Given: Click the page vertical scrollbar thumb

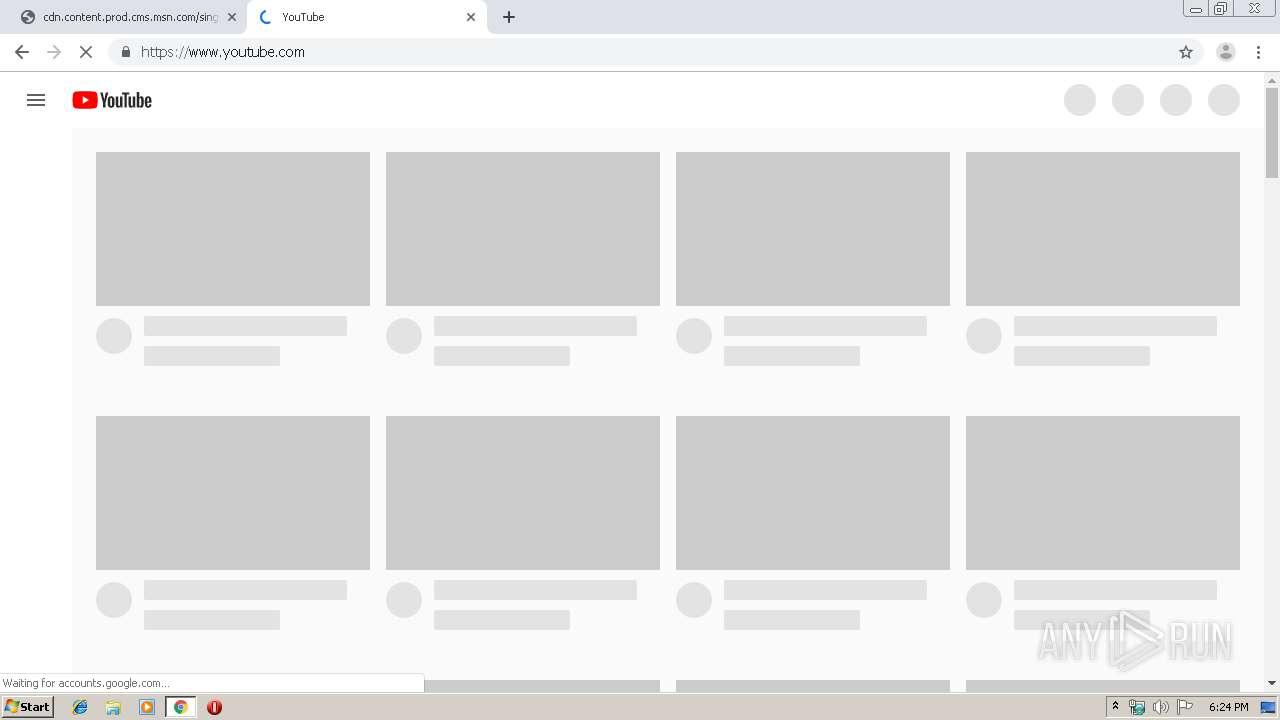Looking at the screenshot, I should (1272, 132).
